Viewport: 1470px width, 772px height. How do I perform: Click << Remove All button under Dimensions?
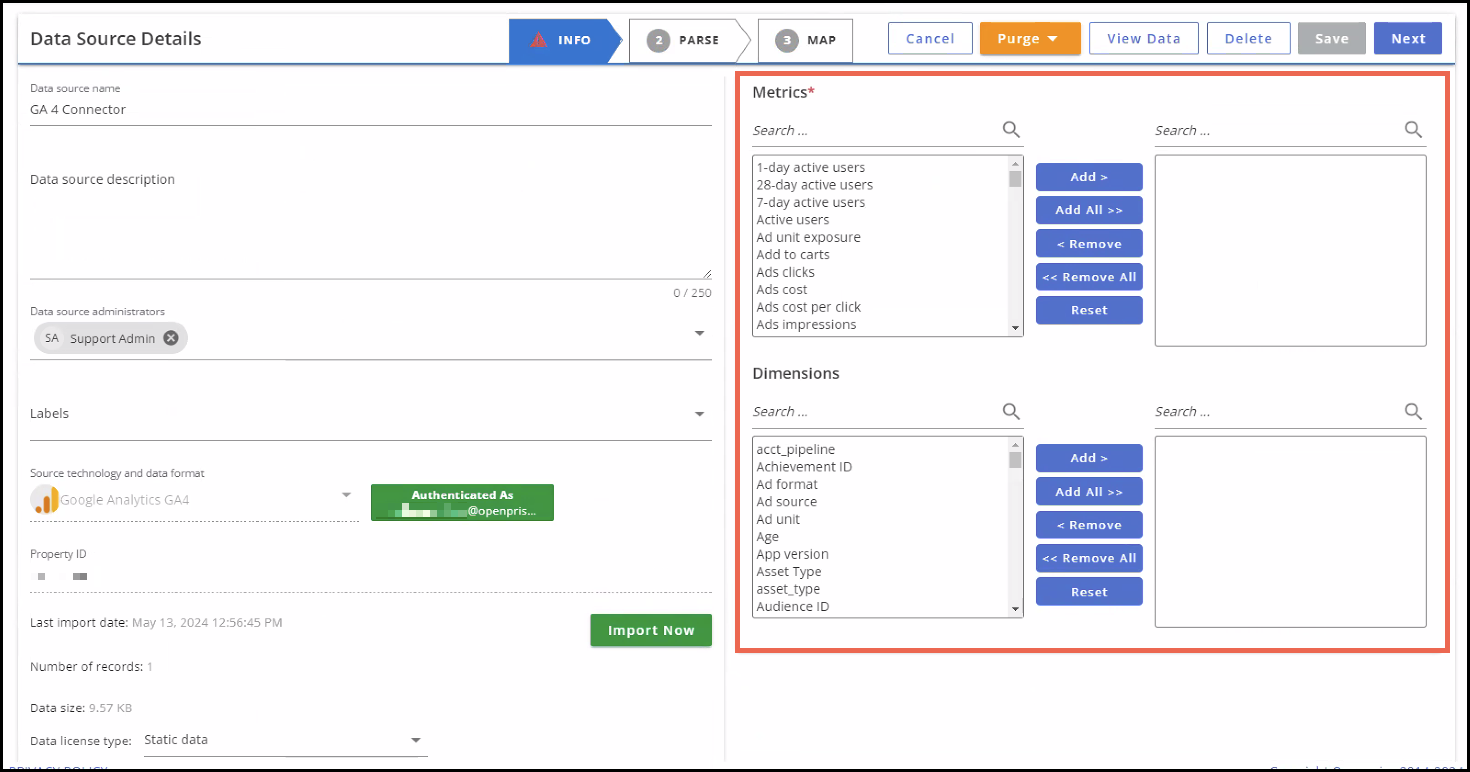coord(1089,558)
